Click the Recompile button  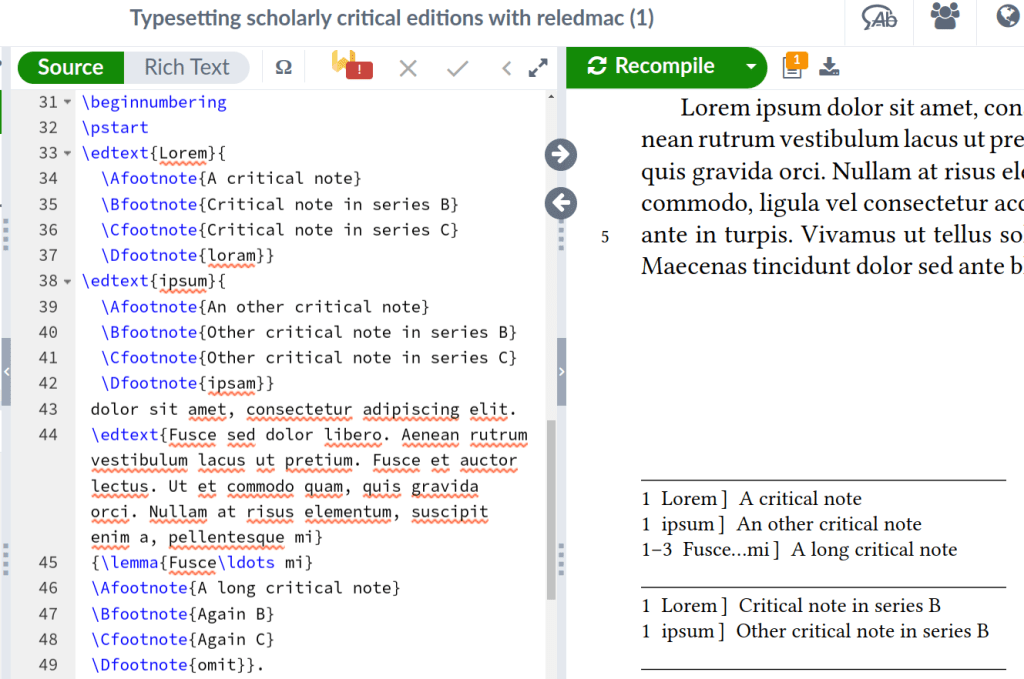coord(652,67)
